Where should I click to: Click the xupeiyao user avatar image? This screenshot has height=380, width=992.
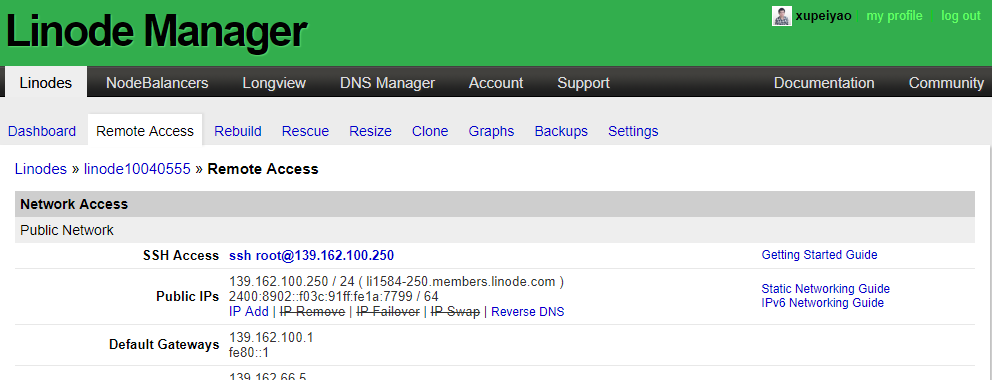pos(782,16)
